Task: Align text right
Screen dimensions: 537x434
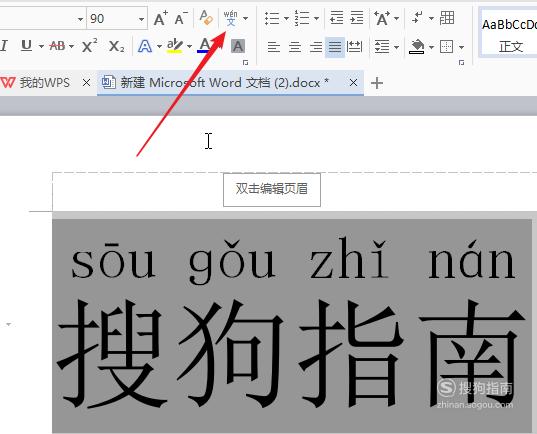Action: click(x=315, y=47)
